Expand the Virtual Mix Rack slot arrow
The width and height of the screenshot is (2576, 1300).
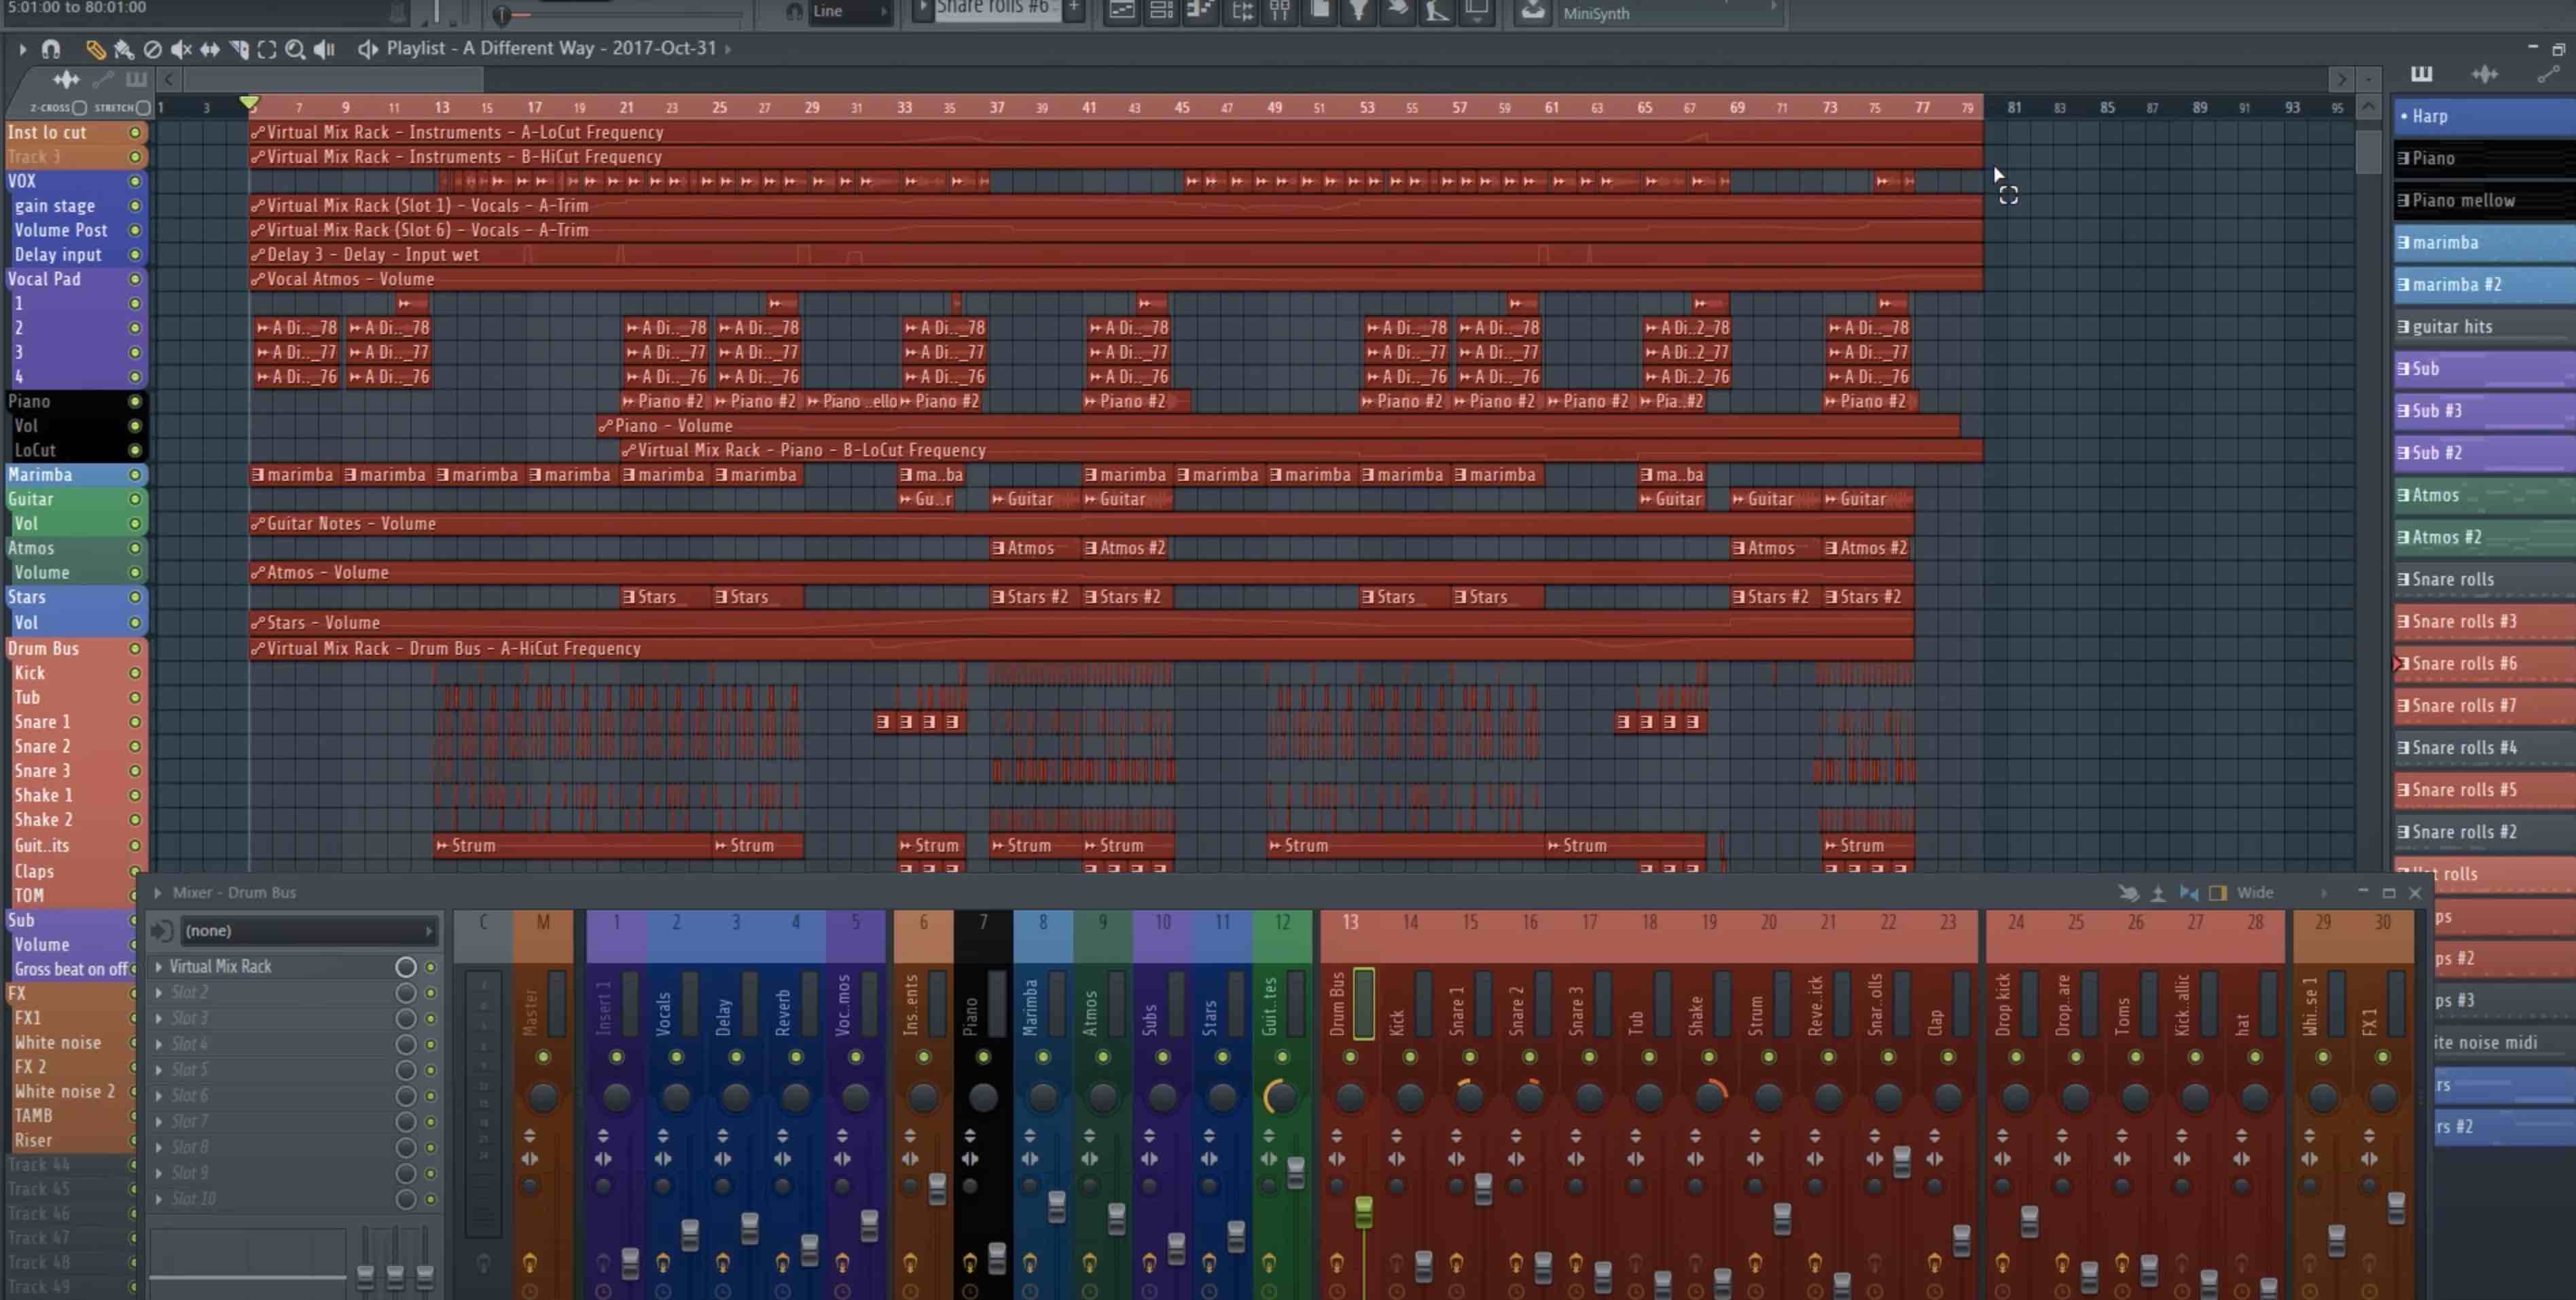(x=159, y=967)
